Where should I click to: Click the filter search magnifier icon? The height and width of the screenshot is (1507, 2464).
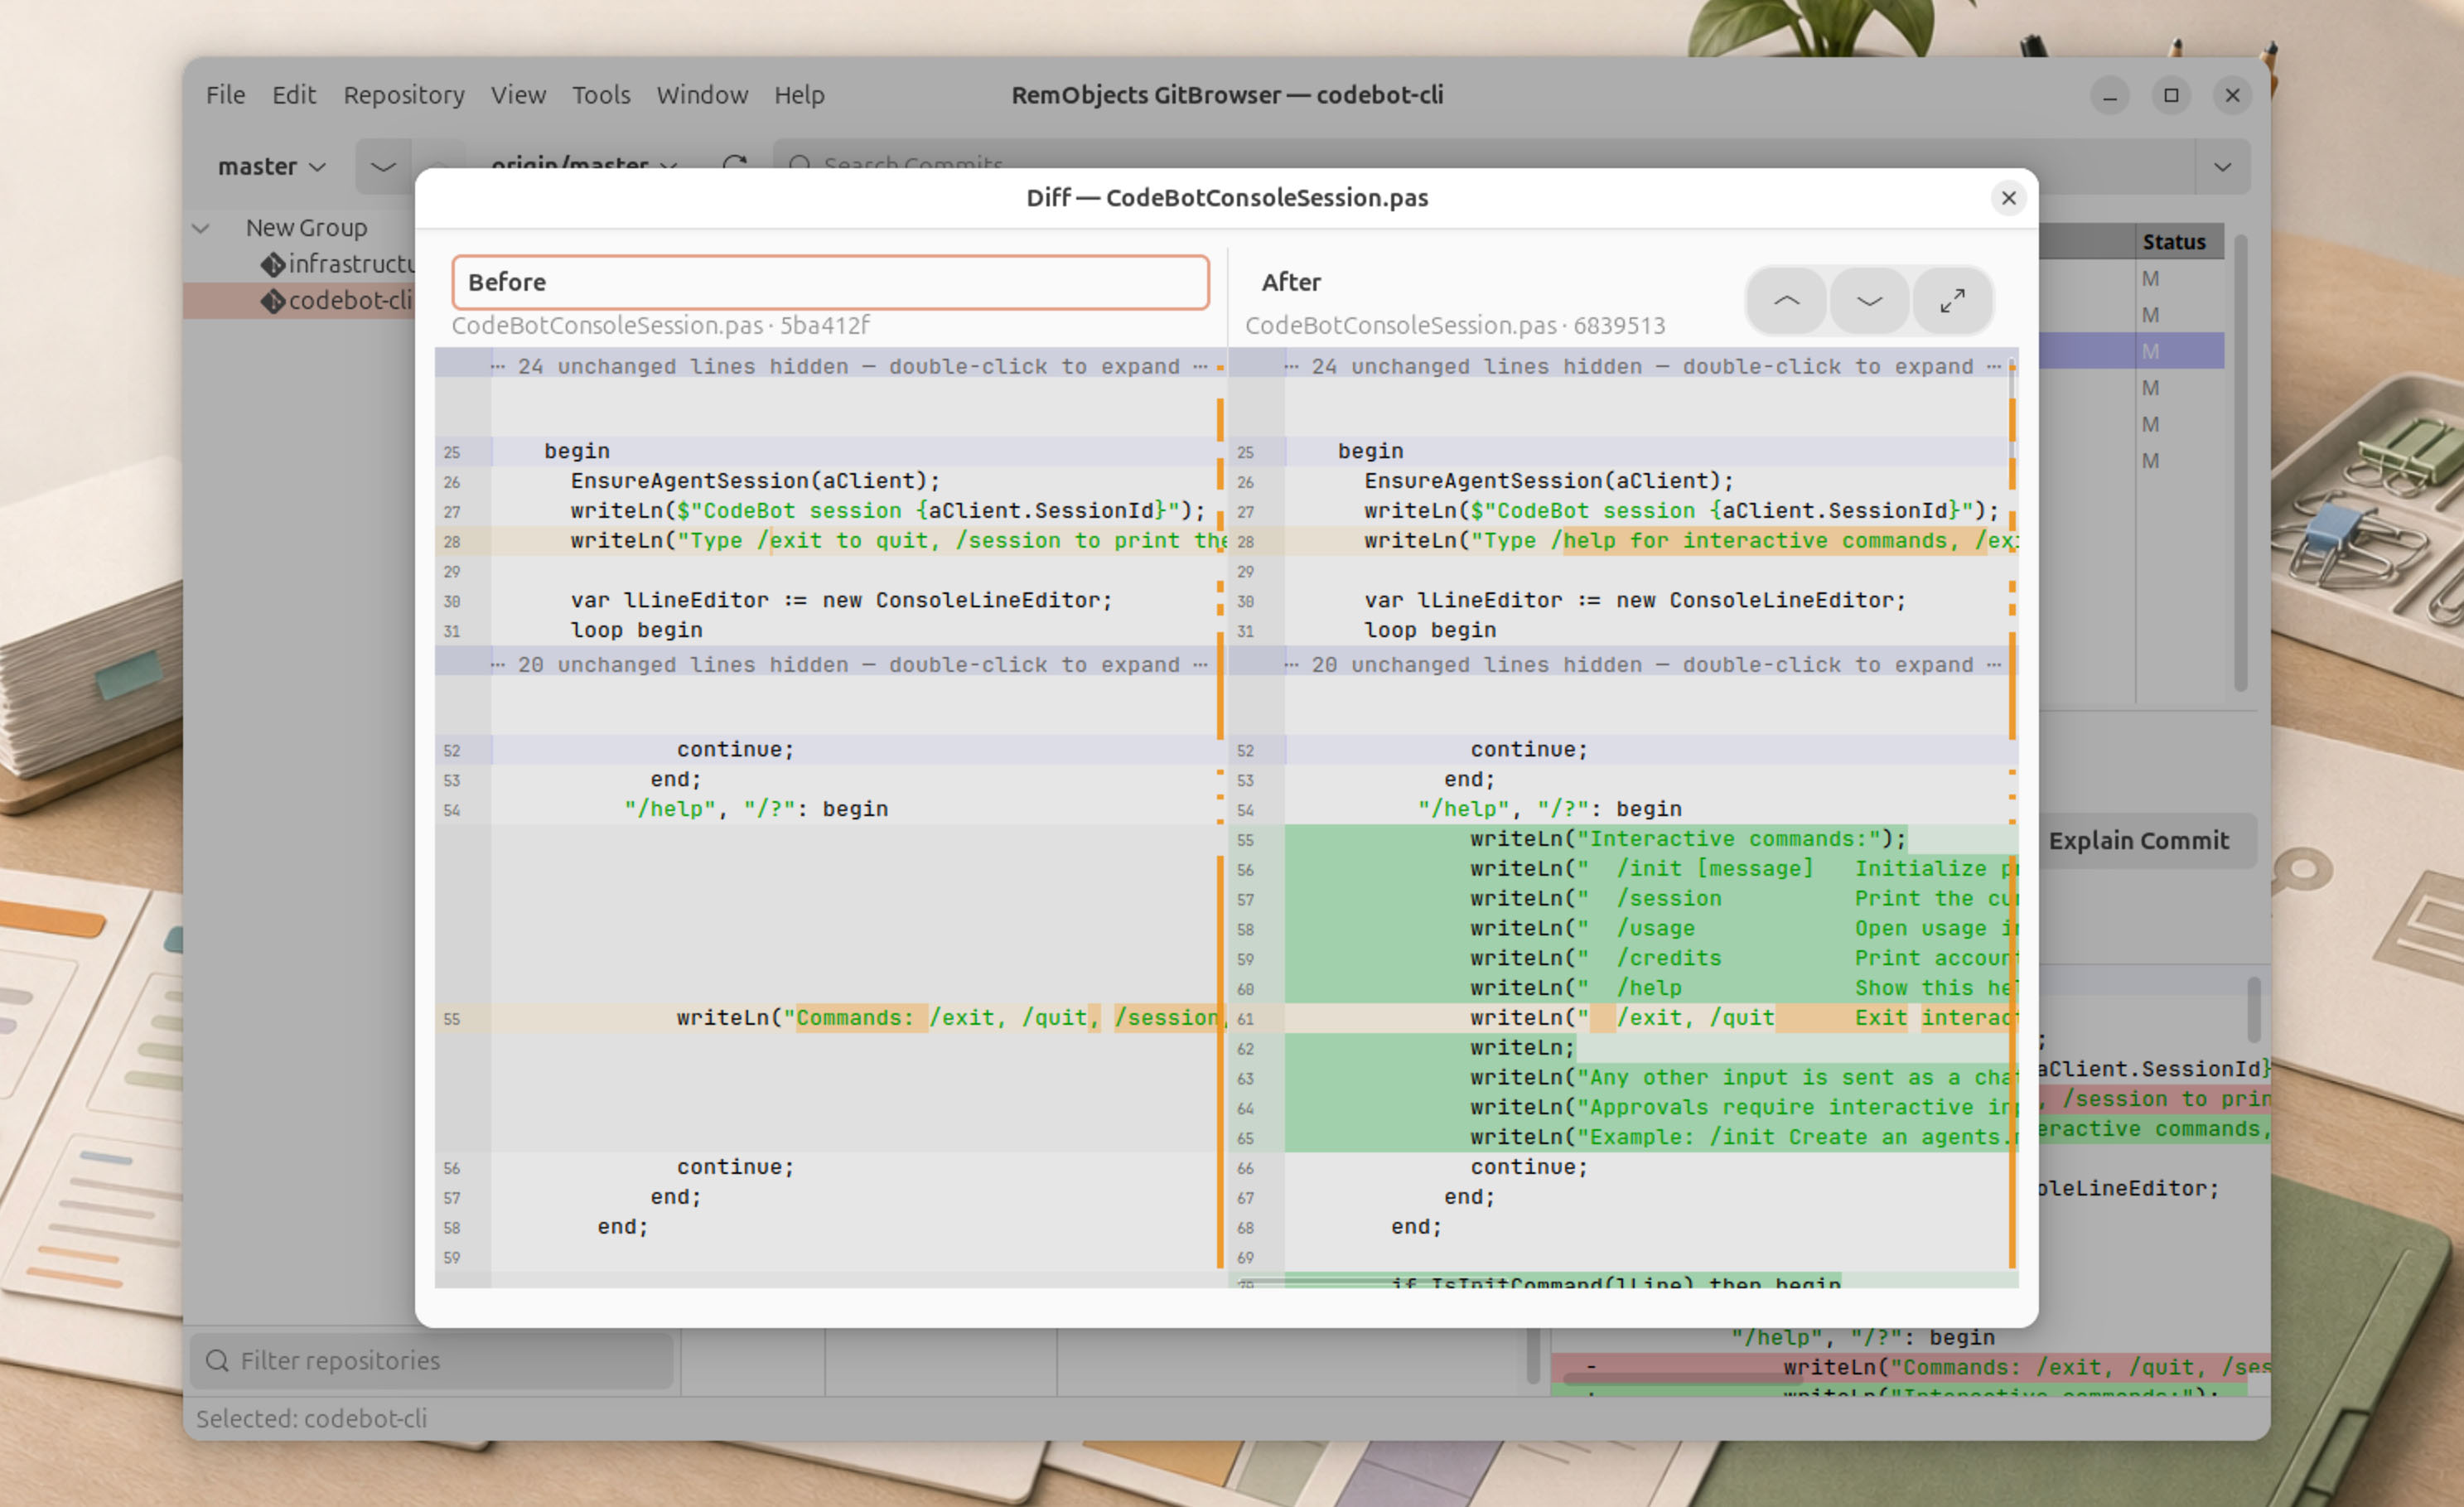[217, 1360]
